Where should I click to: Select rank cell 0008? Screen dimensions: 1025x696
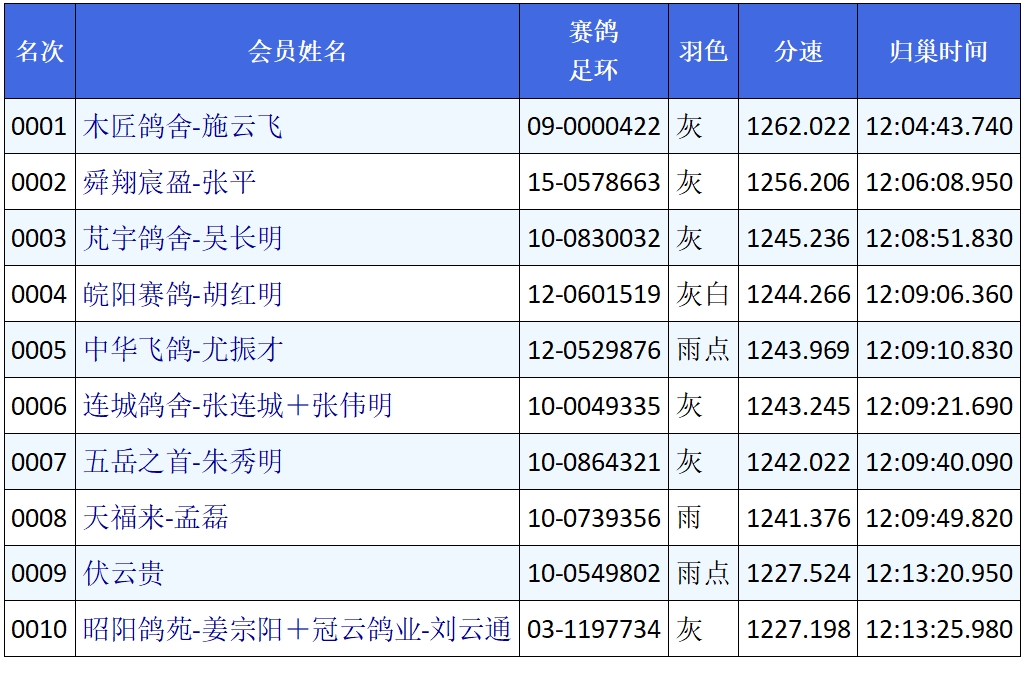39,518
